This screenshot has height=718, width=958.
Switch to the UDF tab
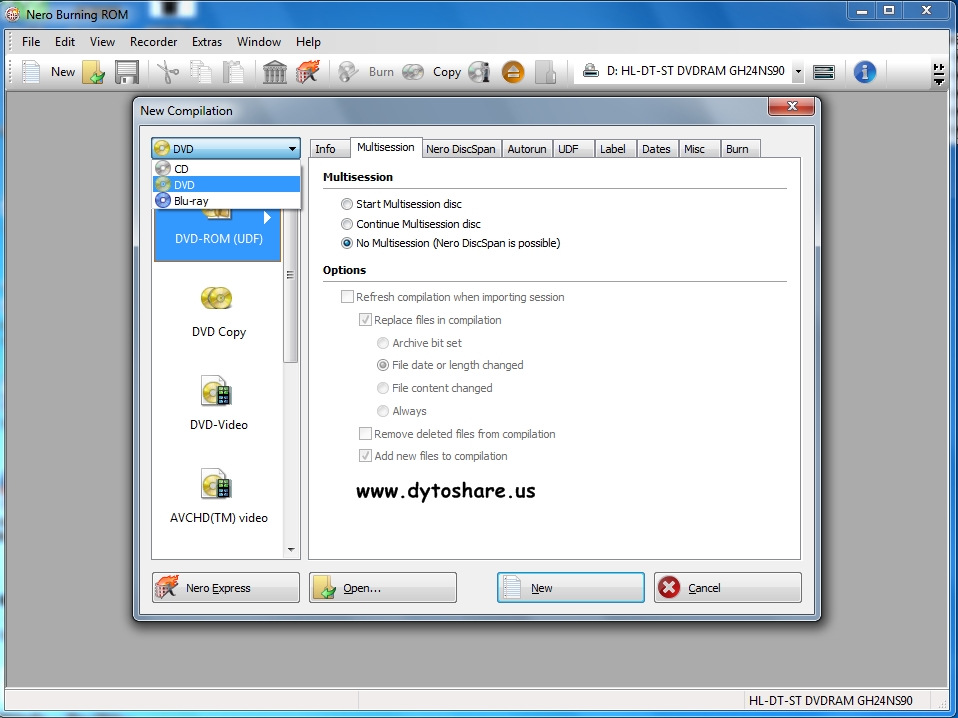[x=574, y=149]
